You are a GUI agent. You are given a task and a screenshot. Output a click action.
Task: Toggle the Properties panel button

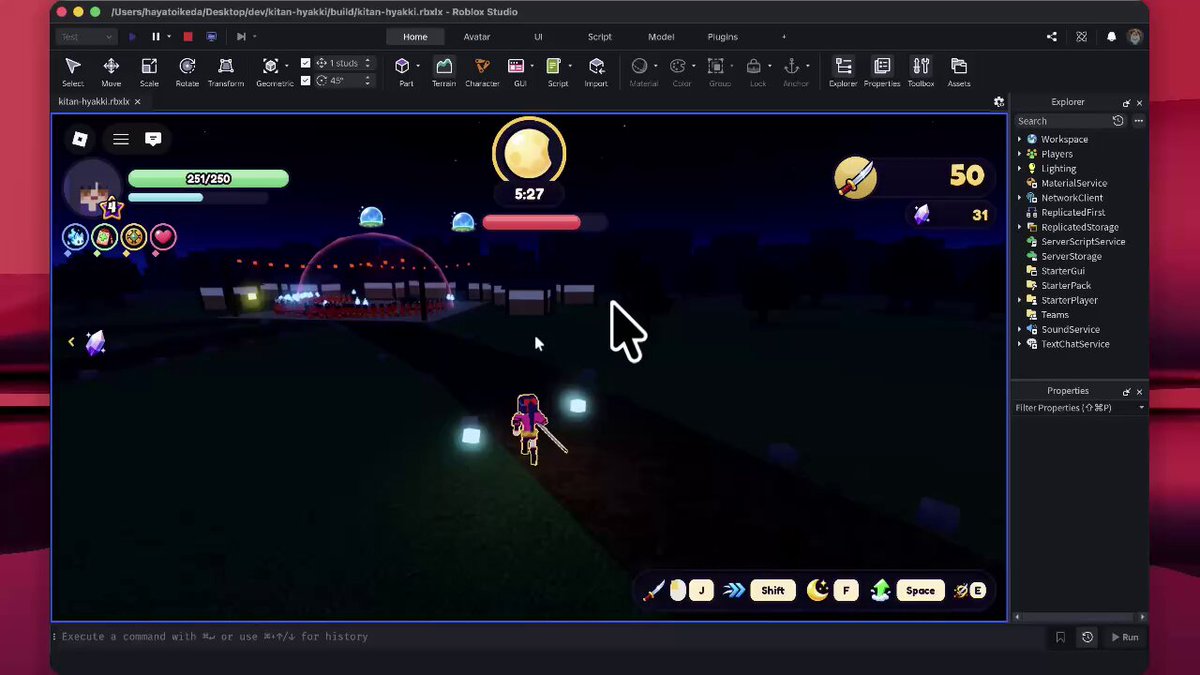coord(882,71)
